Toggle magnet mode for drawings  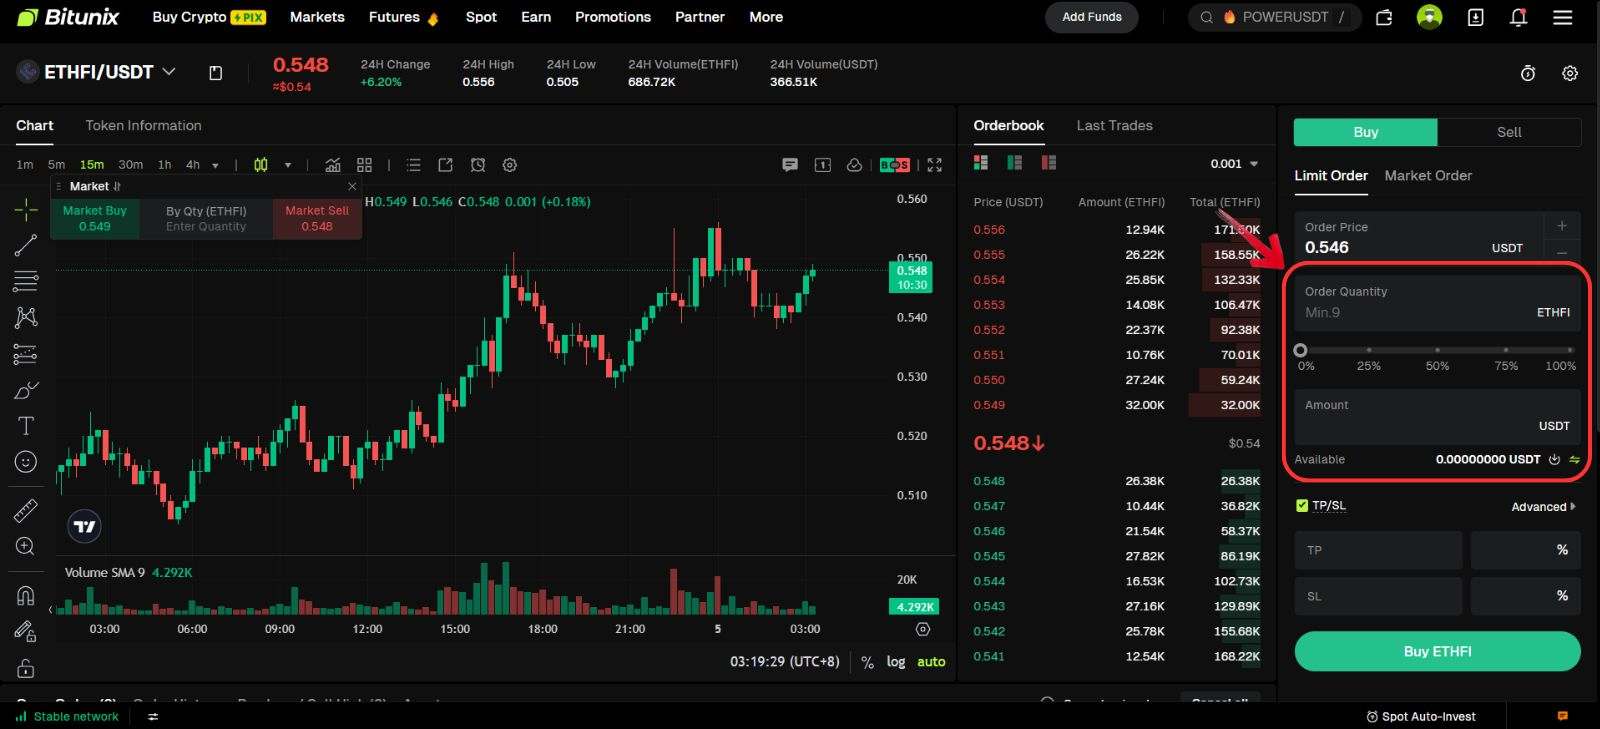tap(26, 595)
